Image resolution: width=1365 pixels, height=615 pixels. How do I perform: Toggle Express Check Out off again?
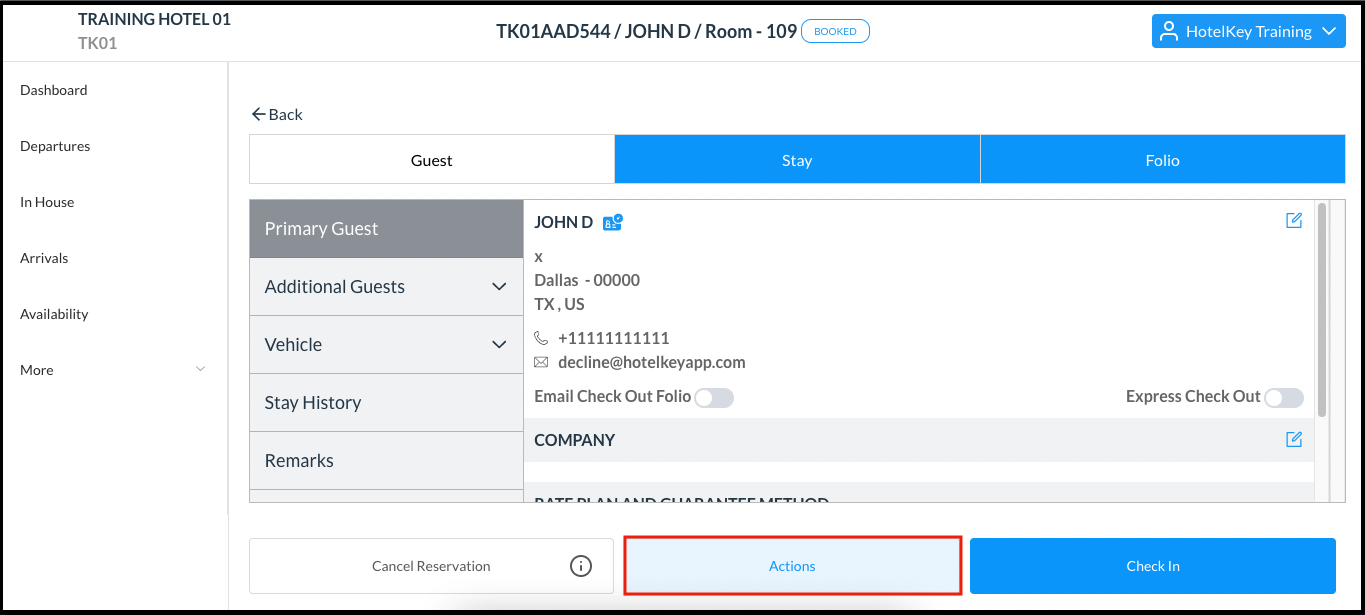click(x=1284, y=397)
